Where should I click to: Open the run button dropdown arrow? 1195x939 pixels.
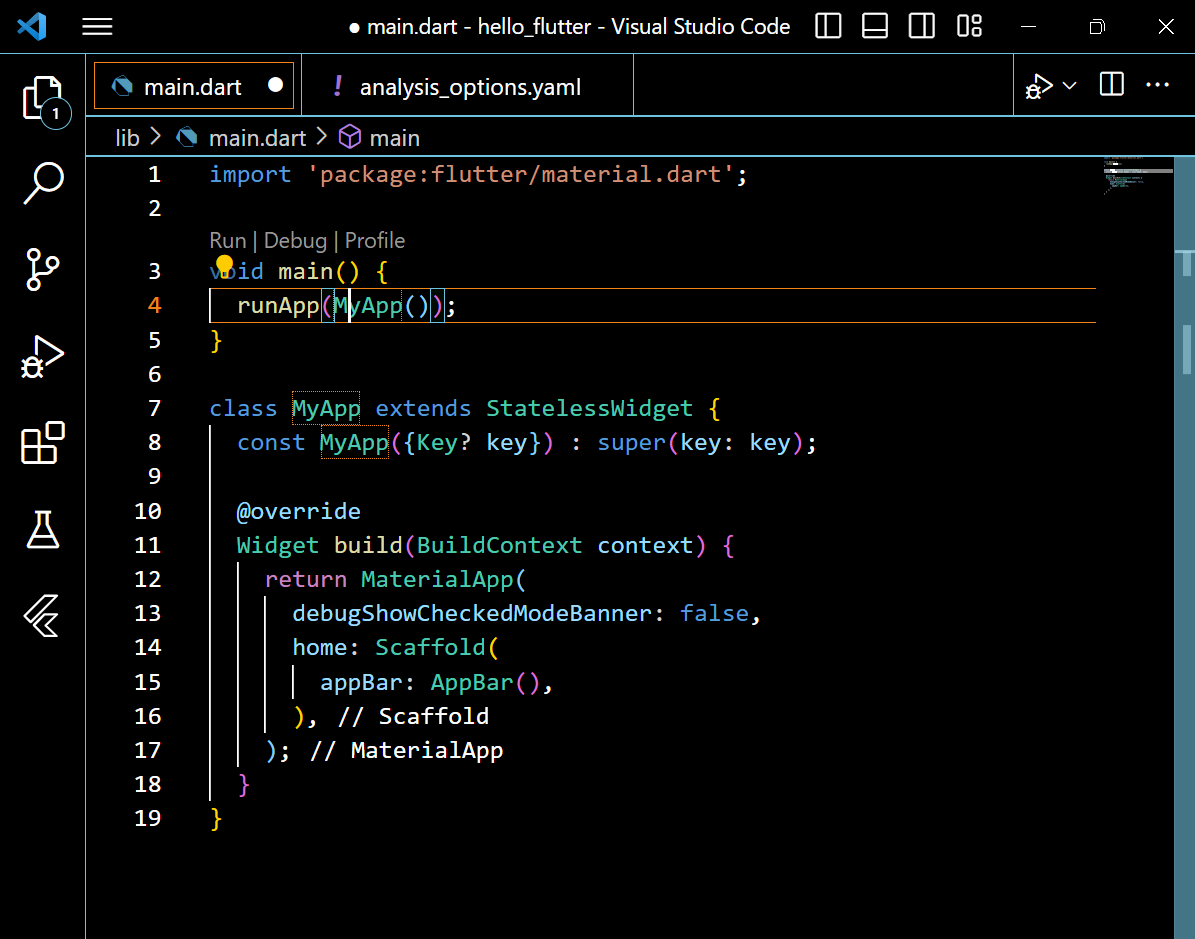[1069, 85]
